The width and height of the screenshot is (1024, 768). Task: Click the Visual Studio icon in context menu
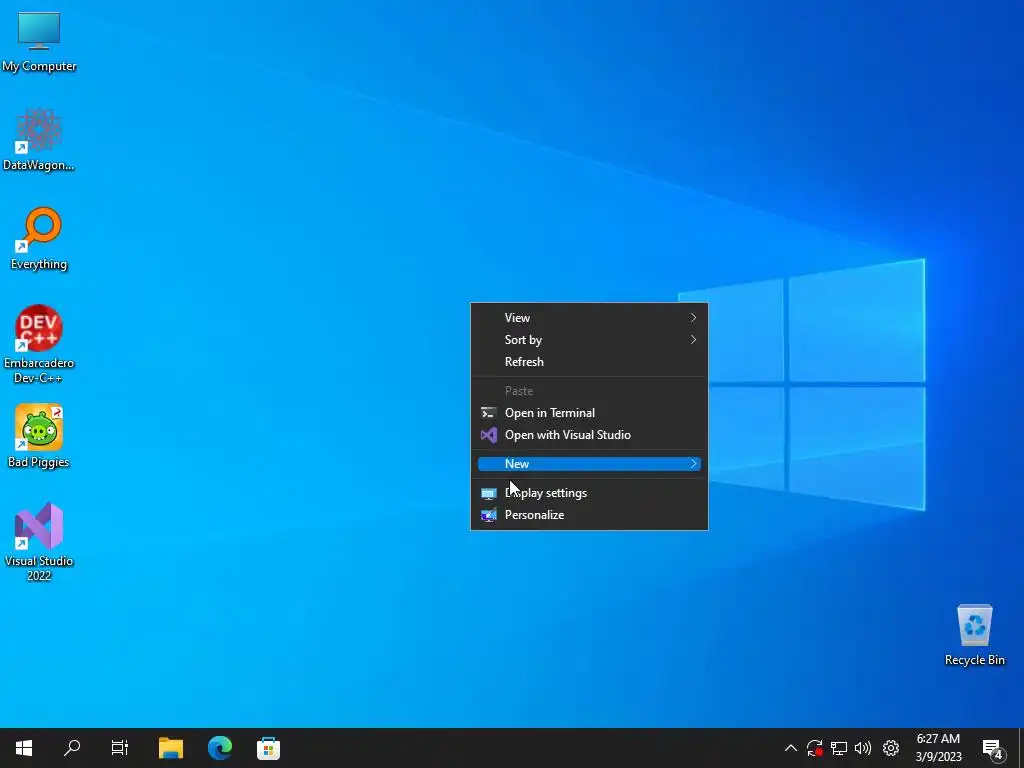[x=488, y=435]
